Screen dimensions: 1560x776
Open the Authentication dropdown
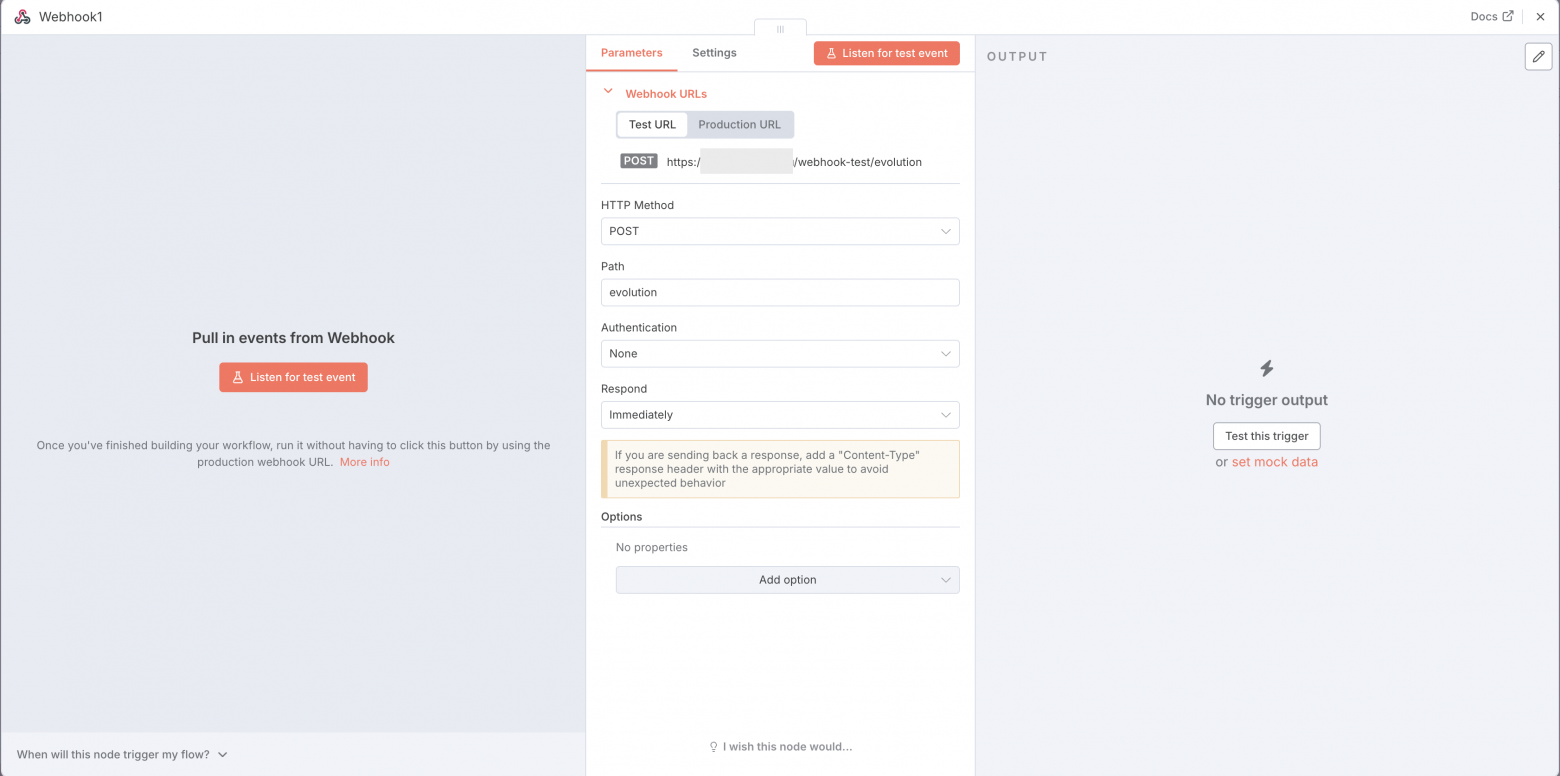tap(780, 354)
